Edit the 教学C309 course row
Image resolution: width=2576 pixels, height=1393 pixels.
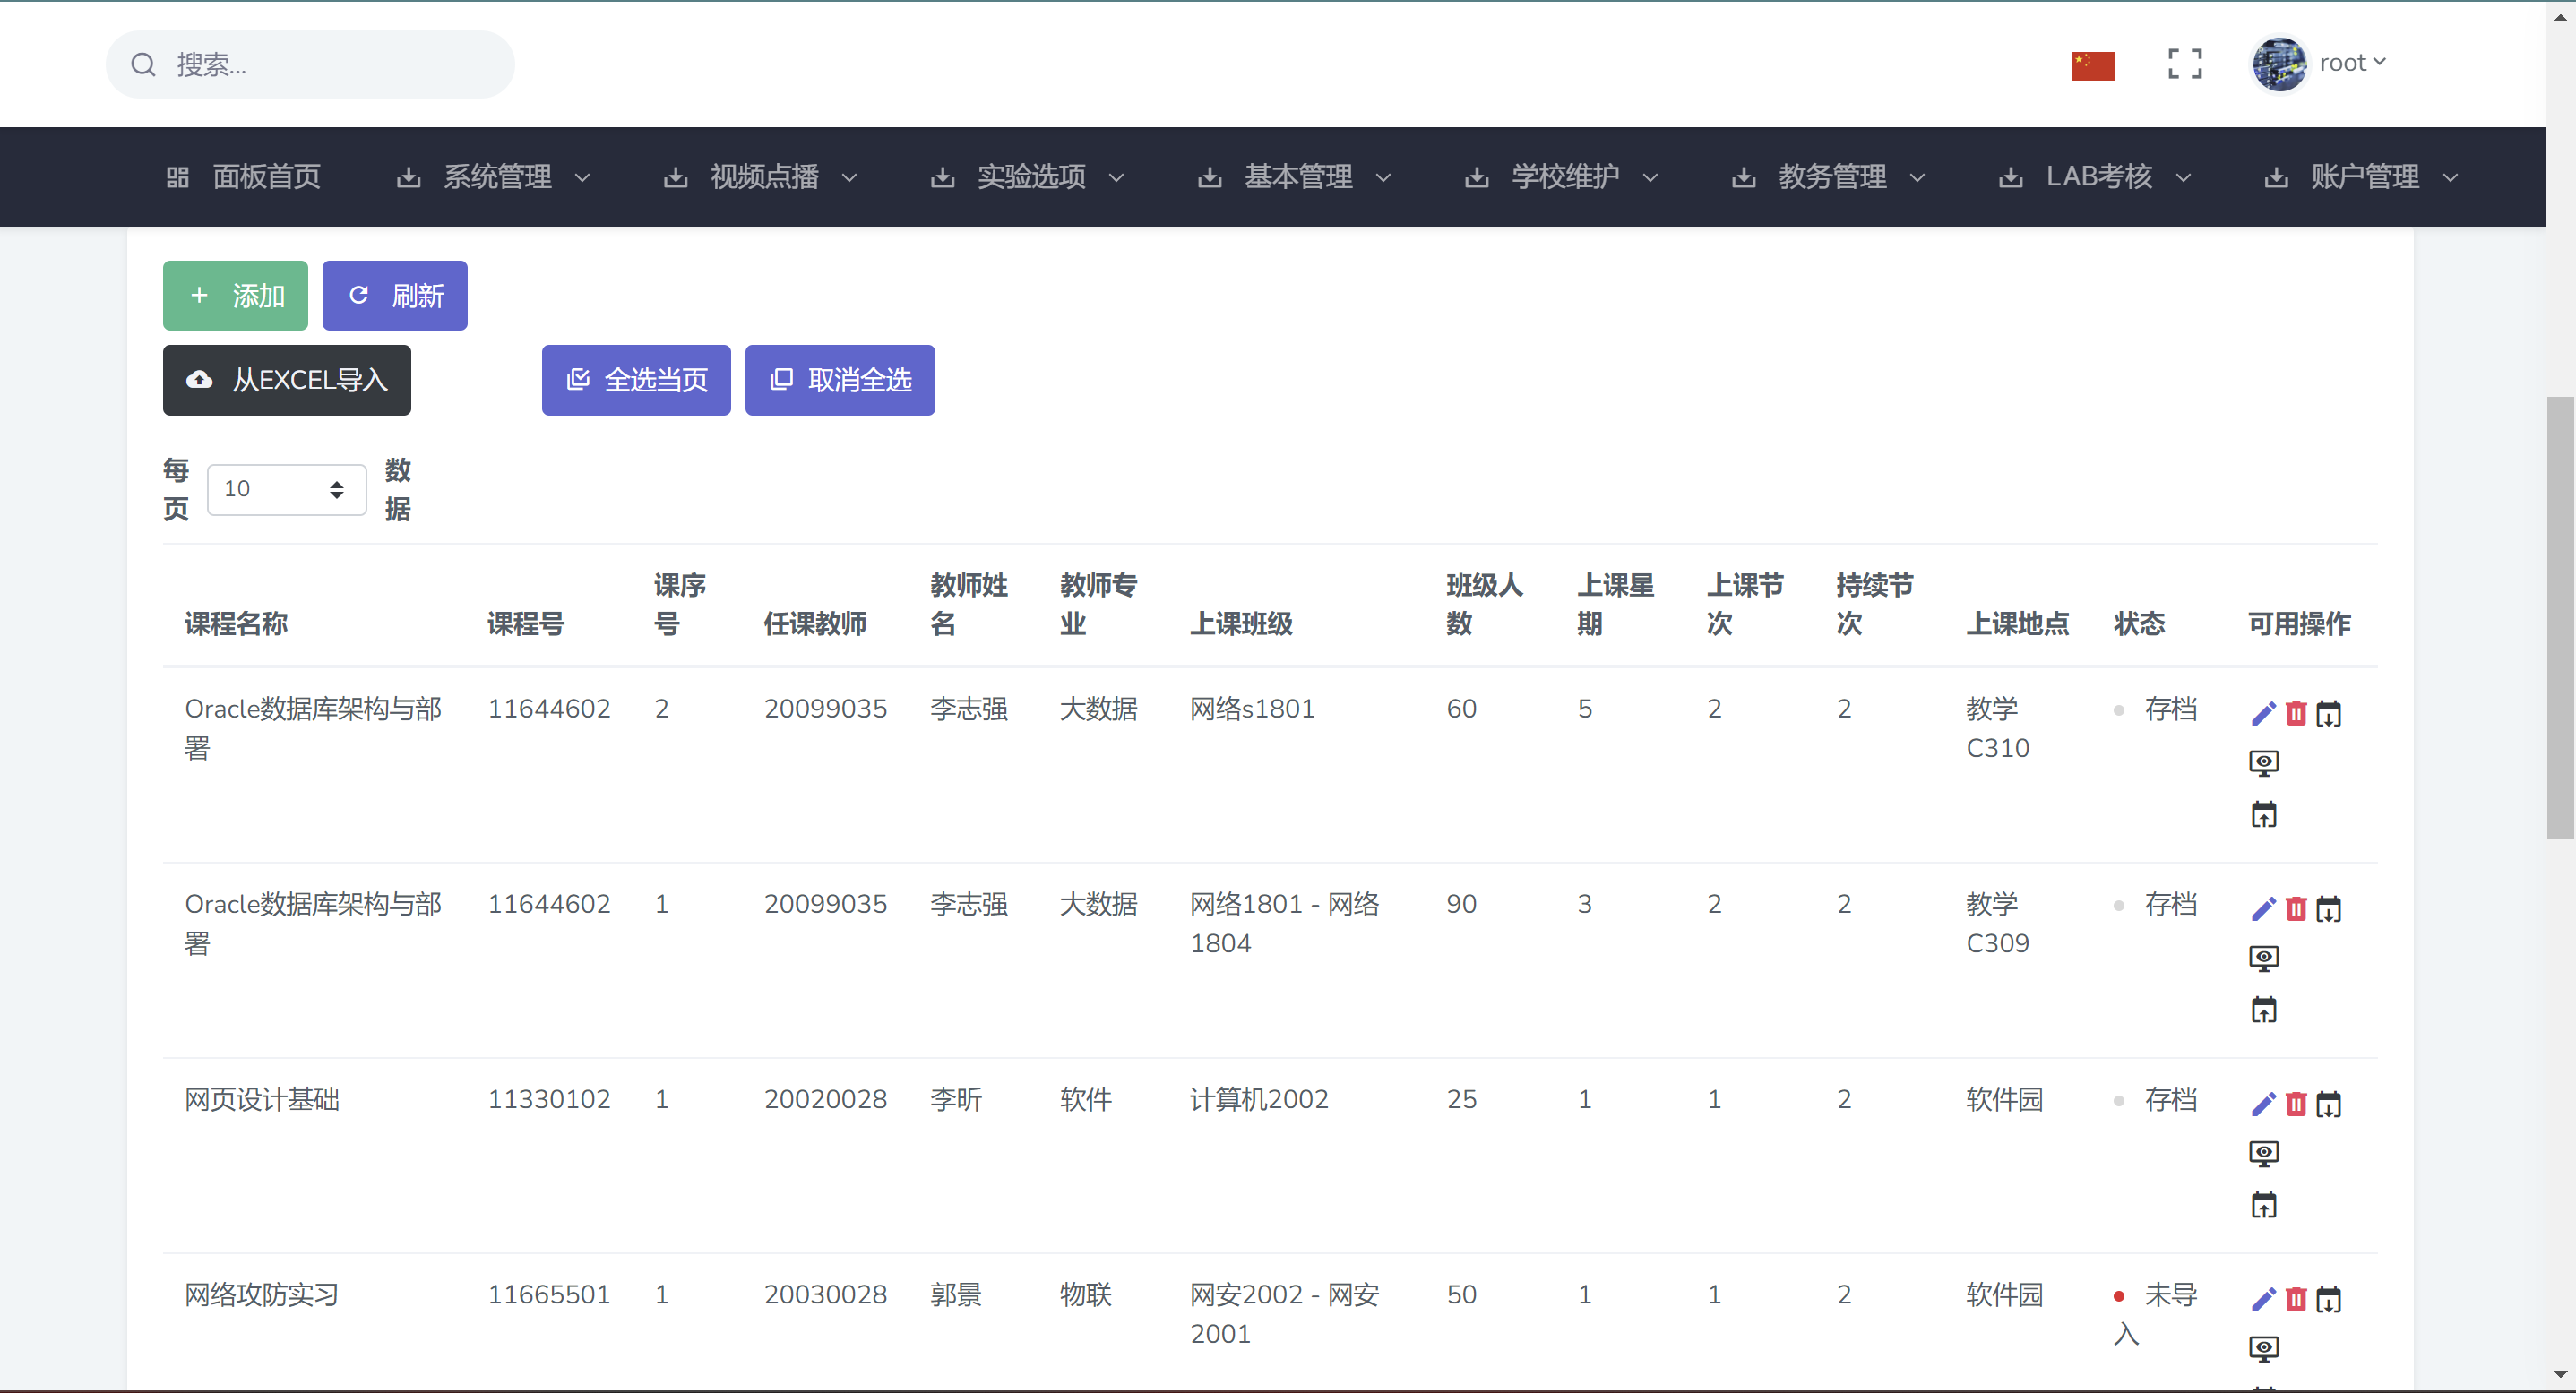click(x=2264, y=909)
